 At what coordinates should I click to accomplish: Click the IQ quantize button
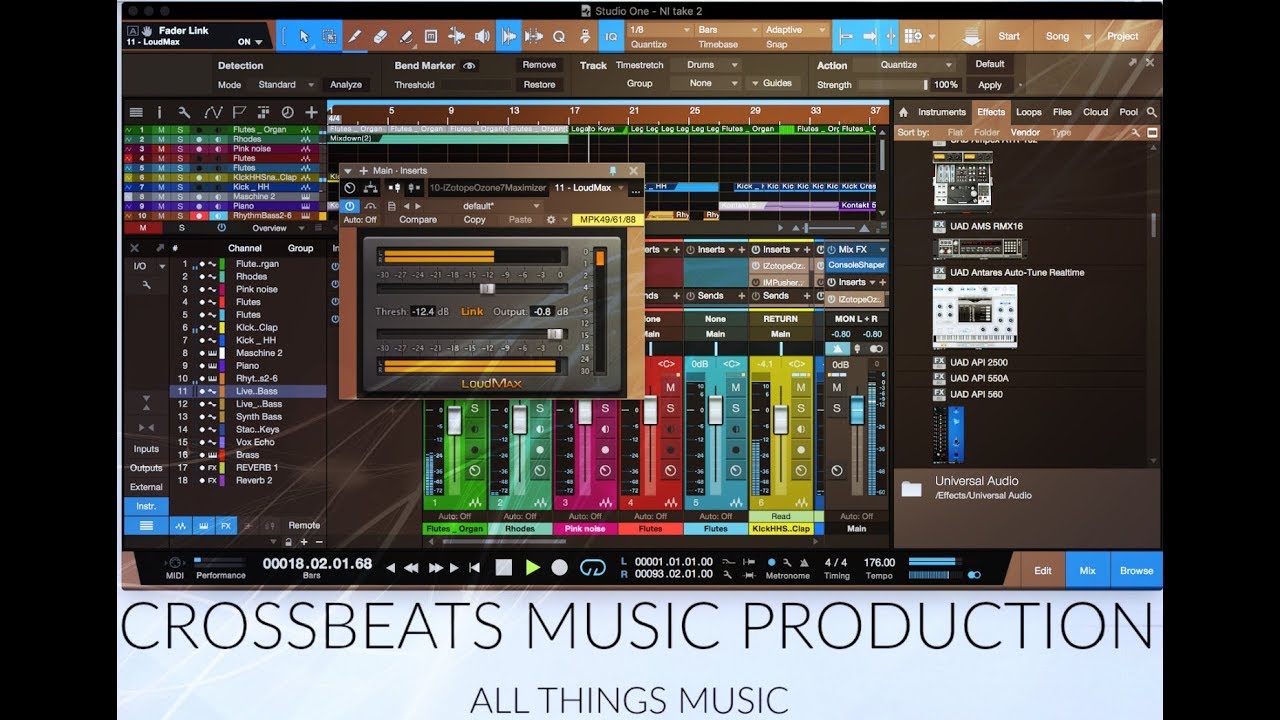tap(611, 36)
